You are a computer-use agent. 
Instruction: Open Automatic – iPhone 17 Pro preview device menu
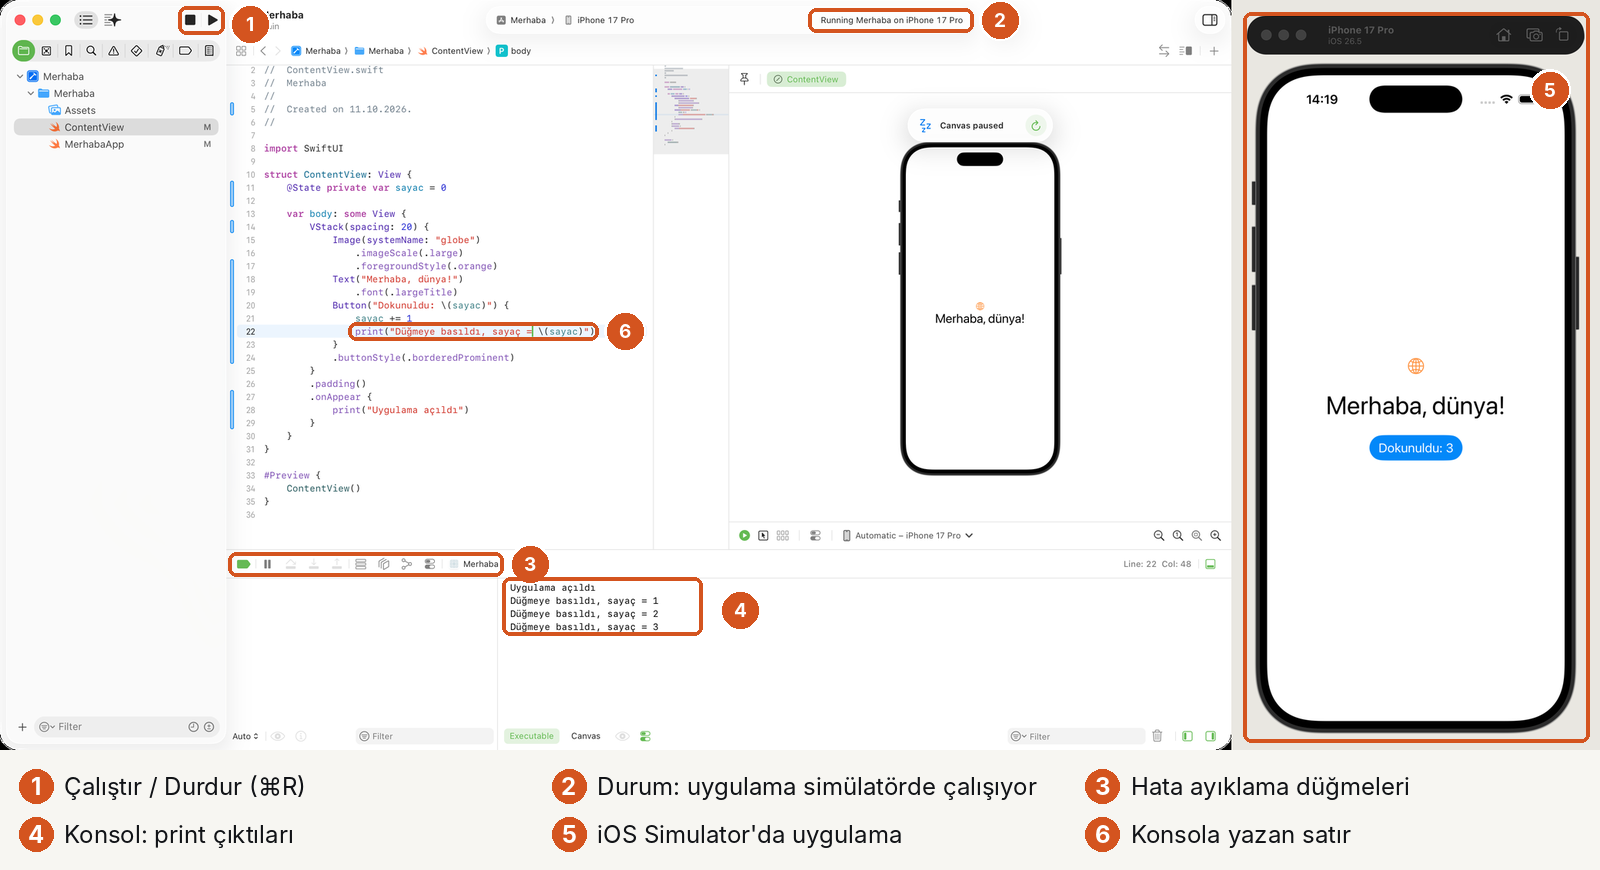click(908, 536)
